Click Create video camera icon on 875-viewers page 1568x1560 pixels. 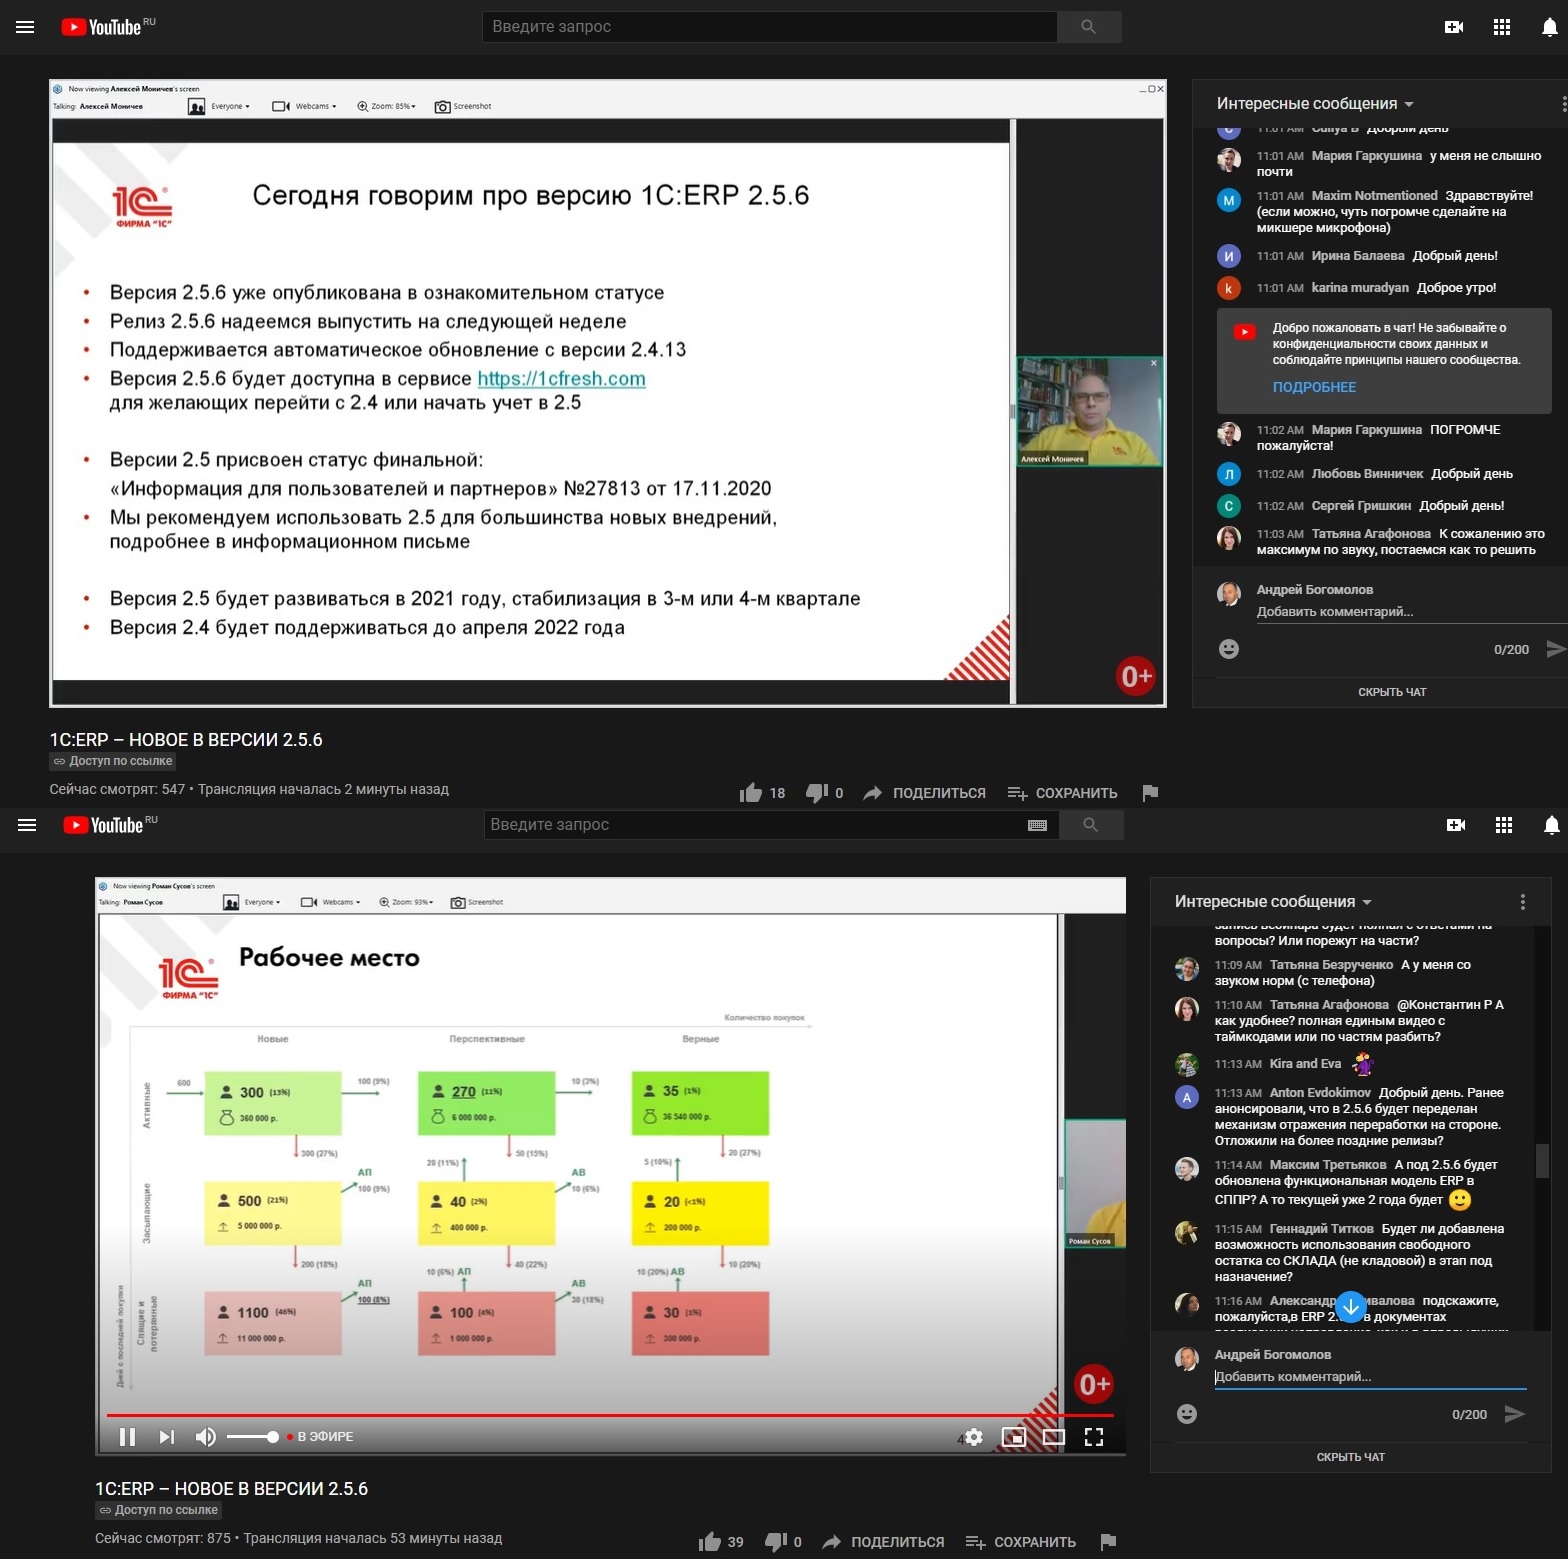(1456, 825)
